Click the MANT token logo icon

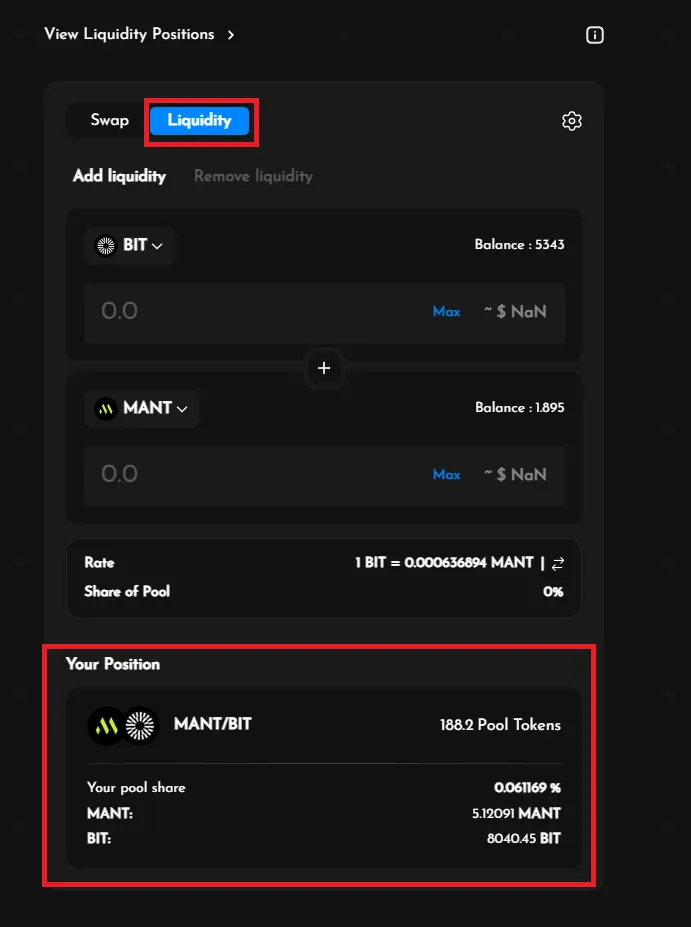106,408
